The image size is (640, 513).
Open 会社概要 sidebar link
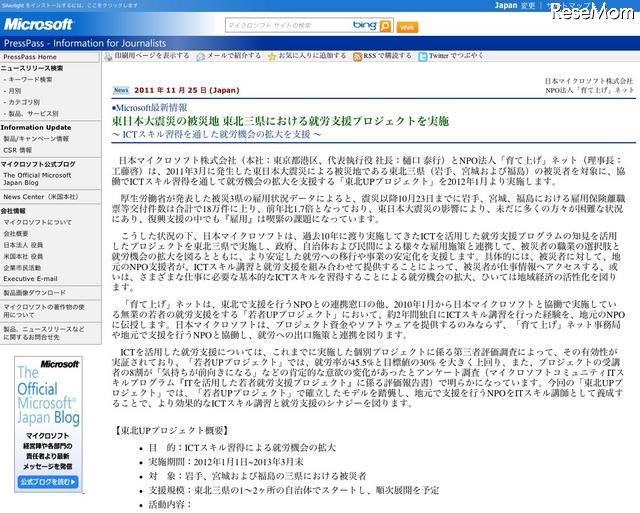coord(16,234)
